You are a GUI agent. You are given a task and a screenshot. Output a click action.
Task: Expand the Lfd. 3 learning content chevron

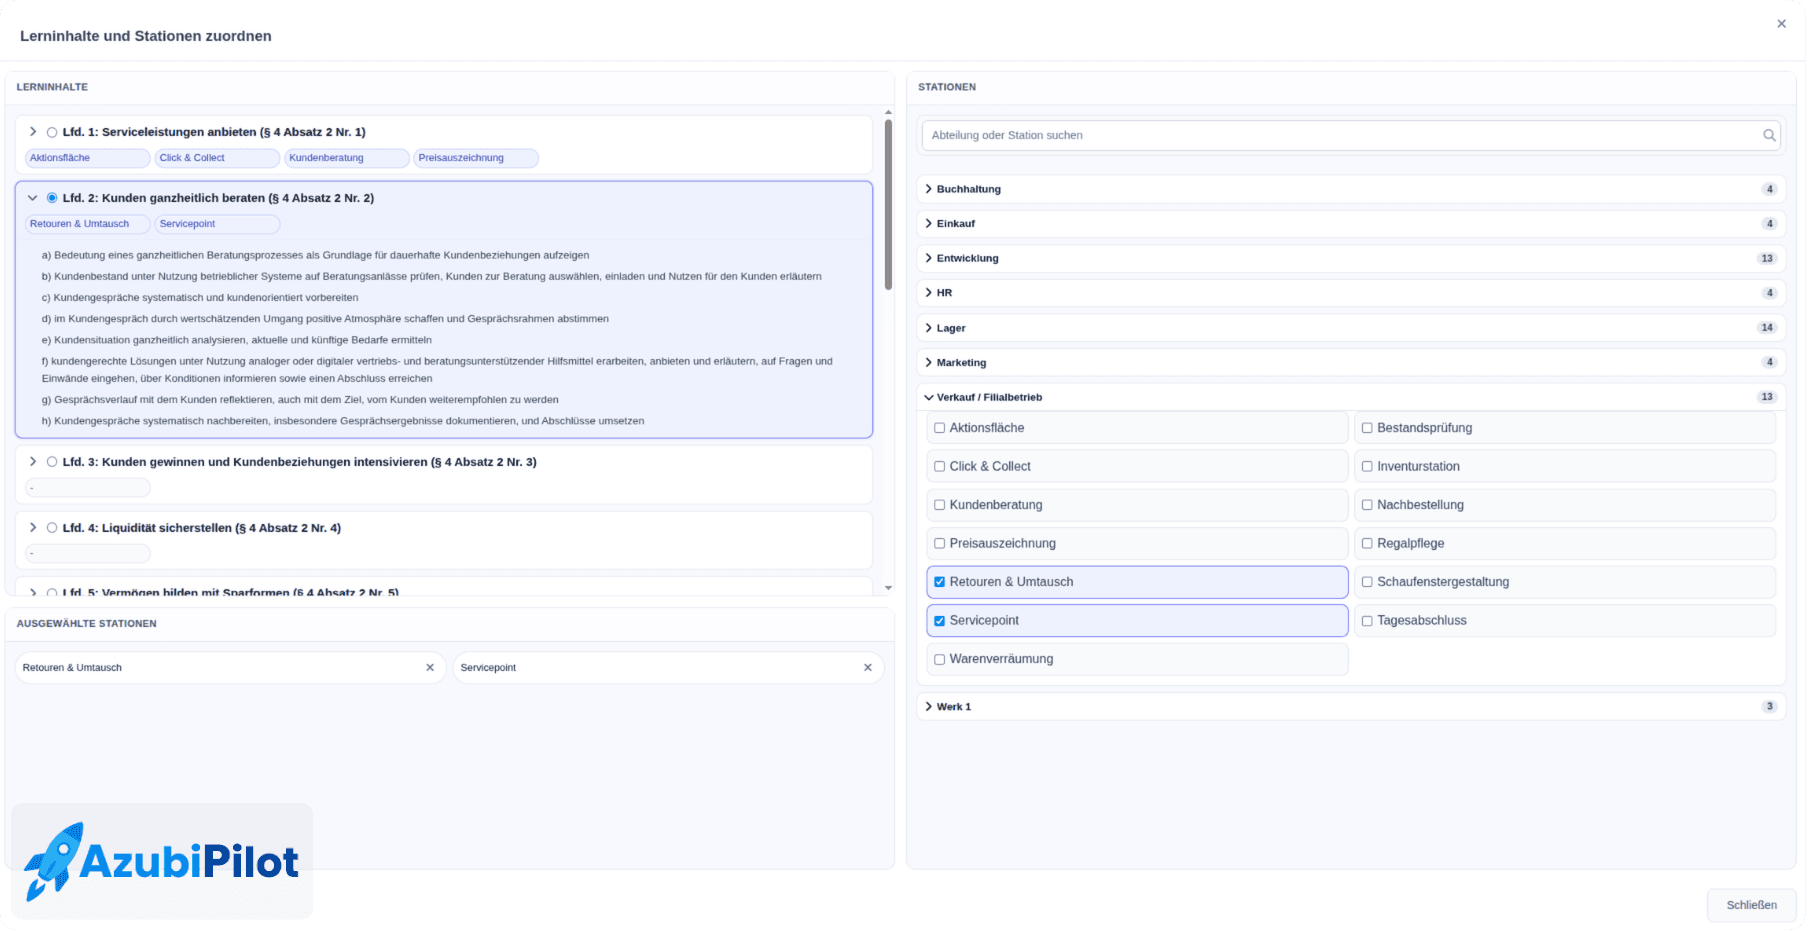coord(33,462)
